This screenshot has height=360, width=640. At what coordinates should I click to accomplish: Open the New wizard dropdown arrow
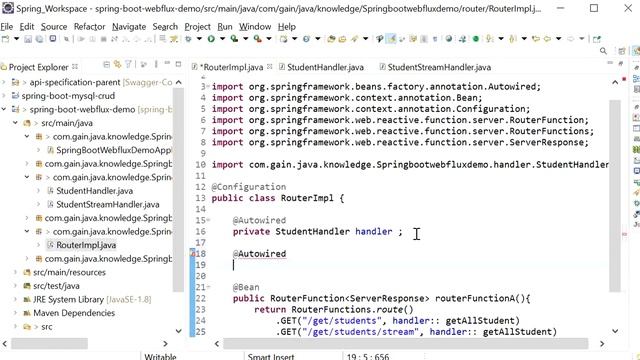[x=17, y=39]
